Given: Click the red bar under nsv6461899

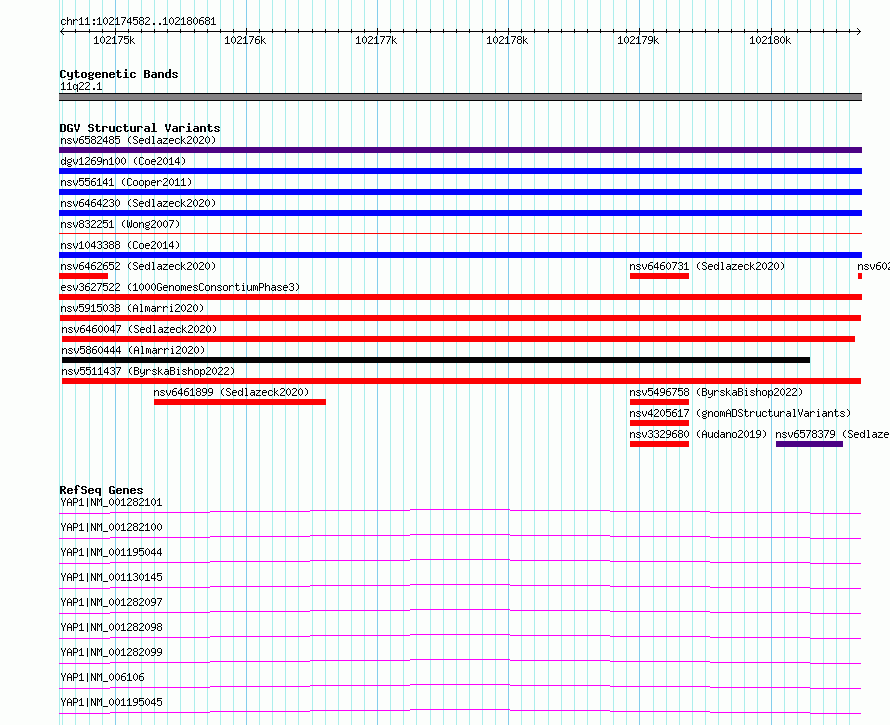Looking at the screenshot, I should [x=240, y=402].
